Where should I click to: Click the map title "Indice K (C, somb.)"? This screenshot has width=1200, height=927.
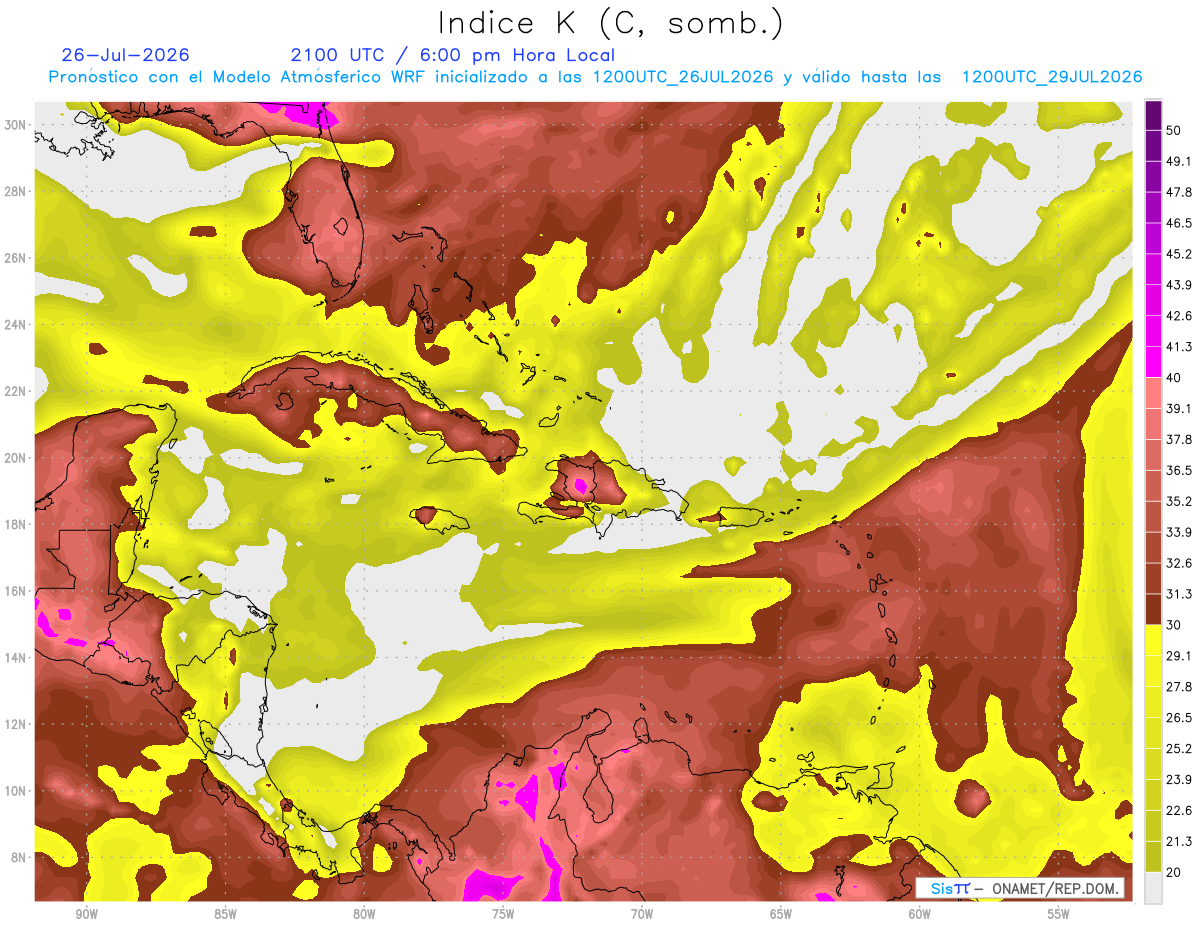point(611,23)
